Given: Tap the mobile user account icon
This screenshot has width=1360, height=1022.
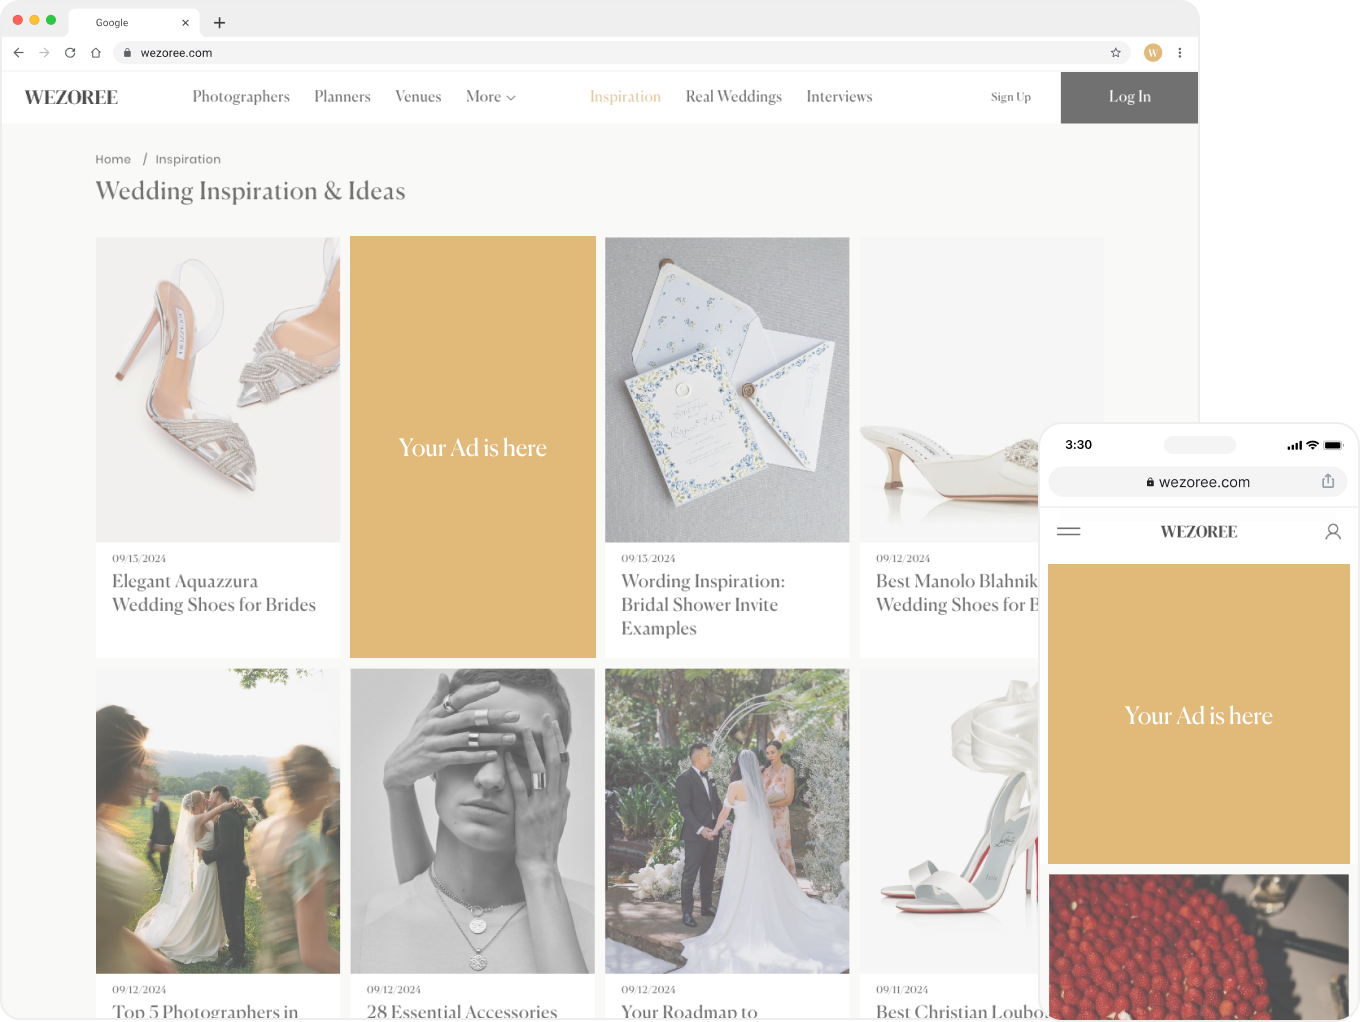Looking at the screenshot, I should point(1332,532).
